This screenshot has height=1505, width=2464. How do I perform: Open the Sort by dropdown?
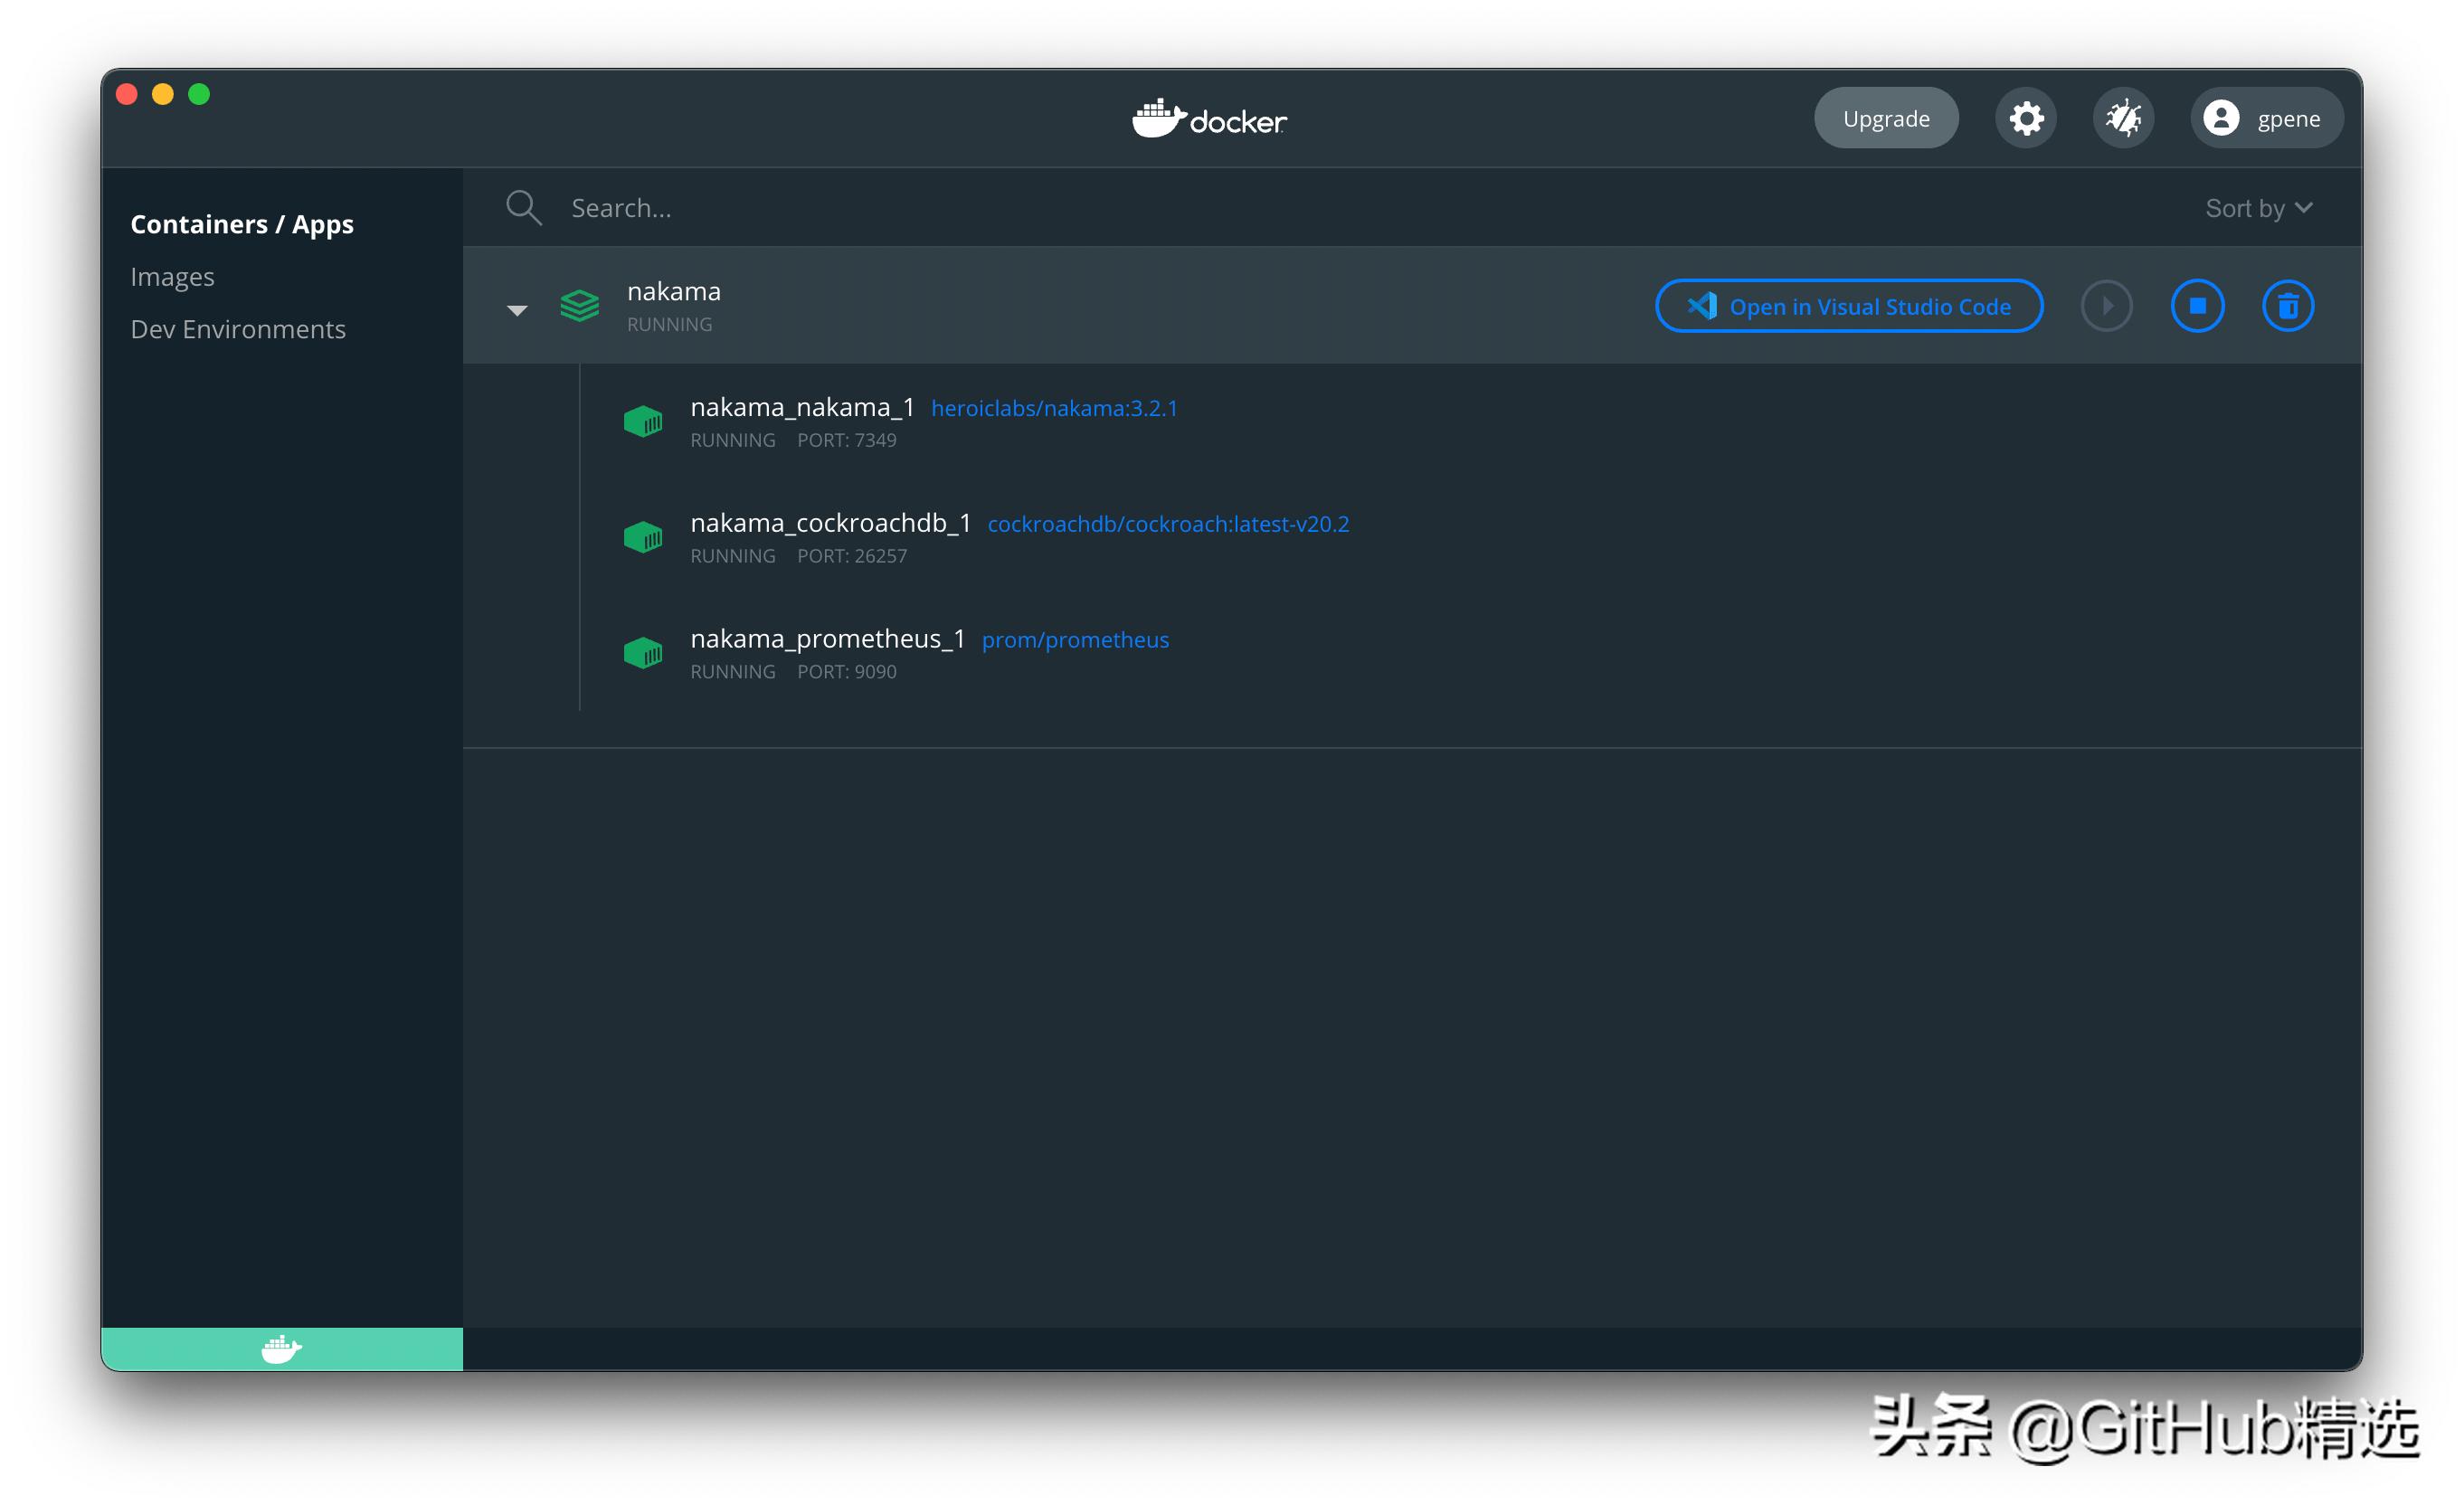click(x=2258, y=208)
